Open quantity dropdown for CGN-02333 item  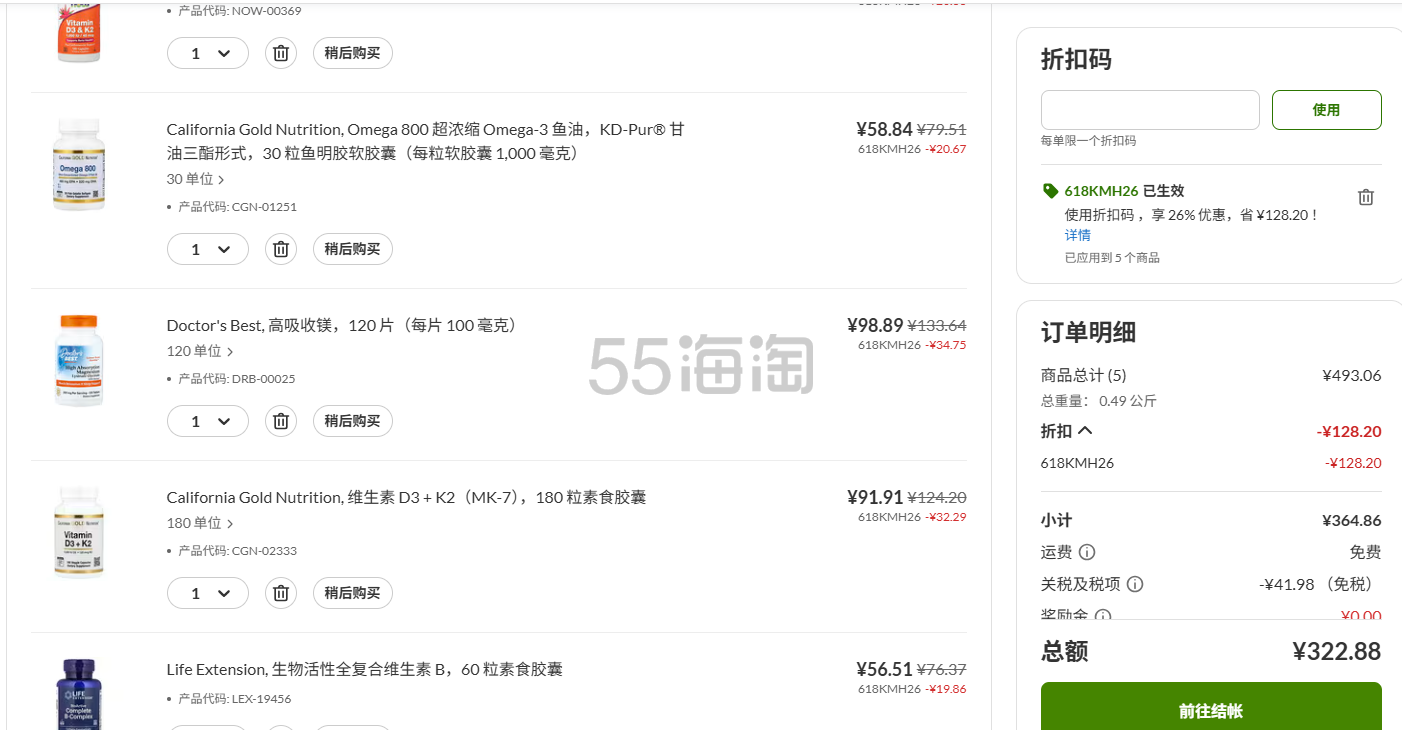207,593
